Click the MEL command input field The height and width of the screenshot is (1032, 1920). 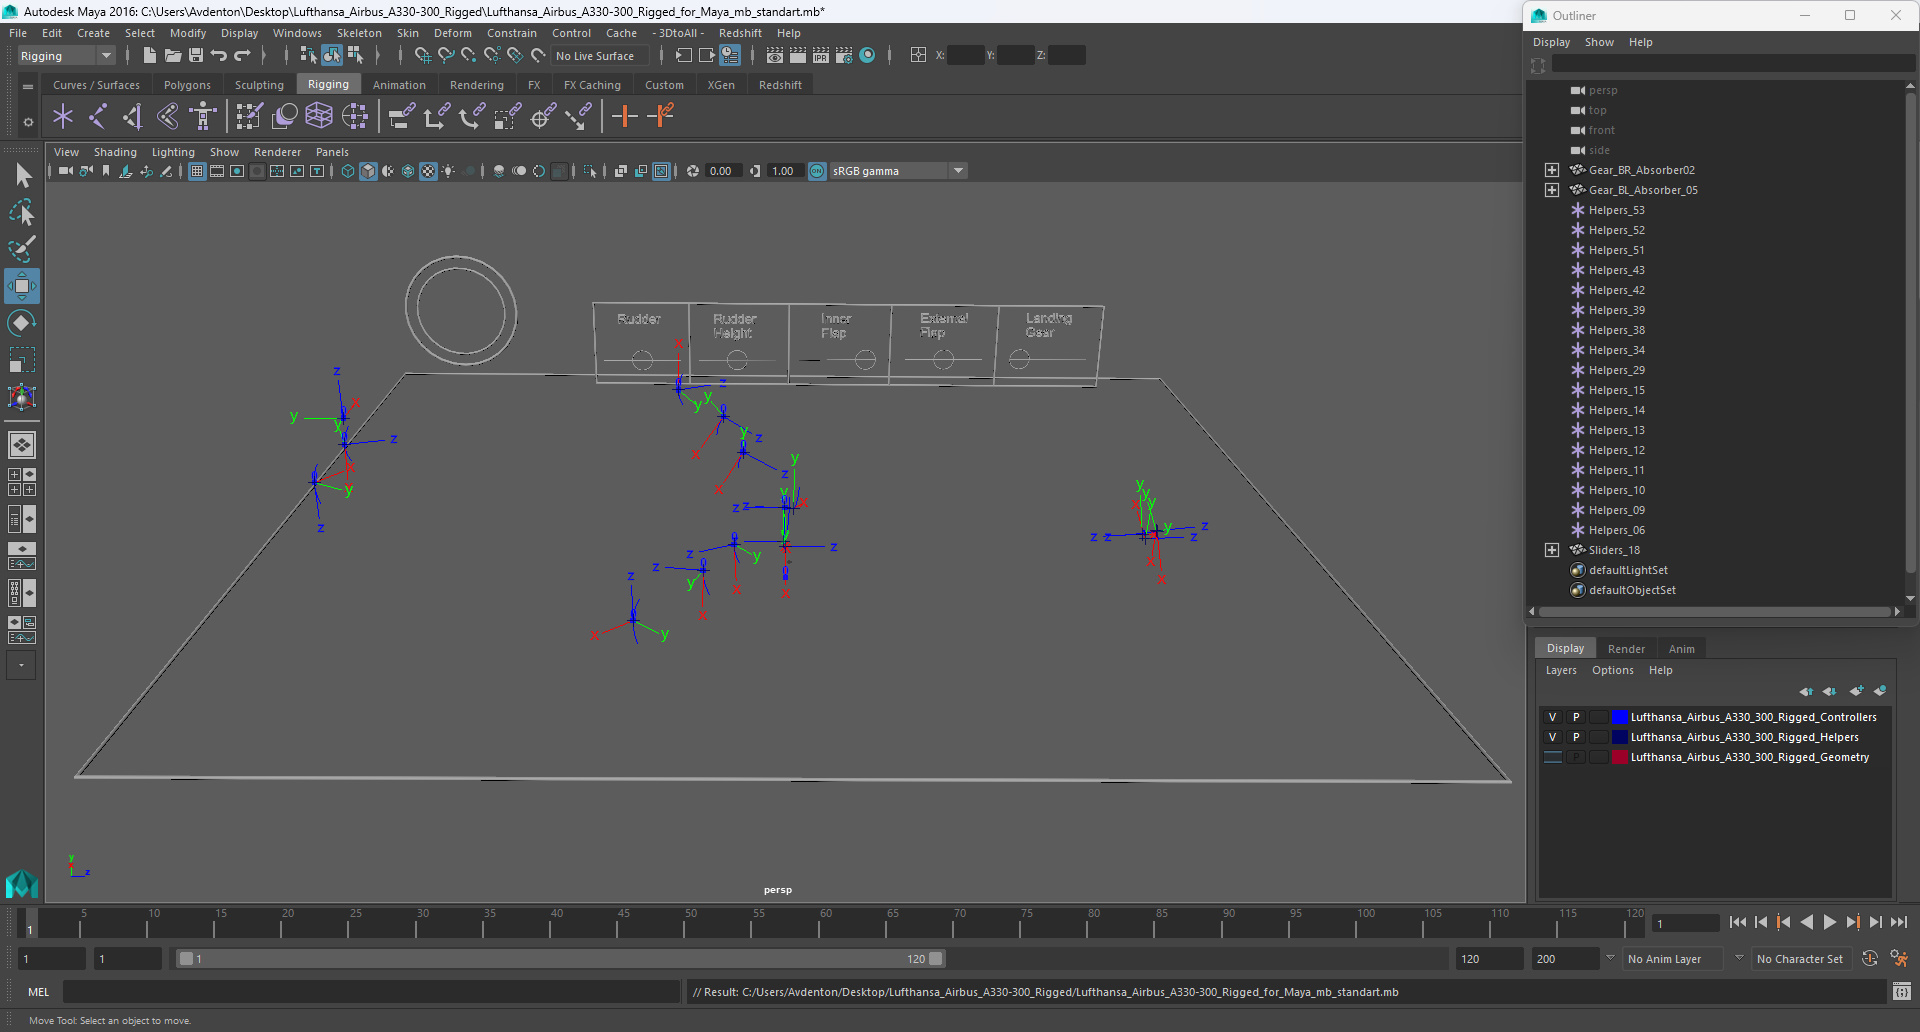pos(371,992)
